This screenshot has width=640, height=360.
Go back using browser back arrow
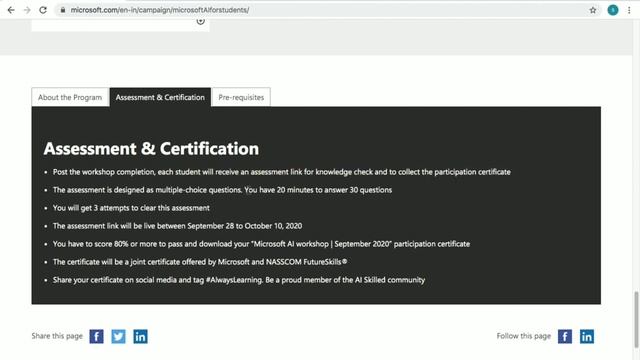[x=11, y=10]
